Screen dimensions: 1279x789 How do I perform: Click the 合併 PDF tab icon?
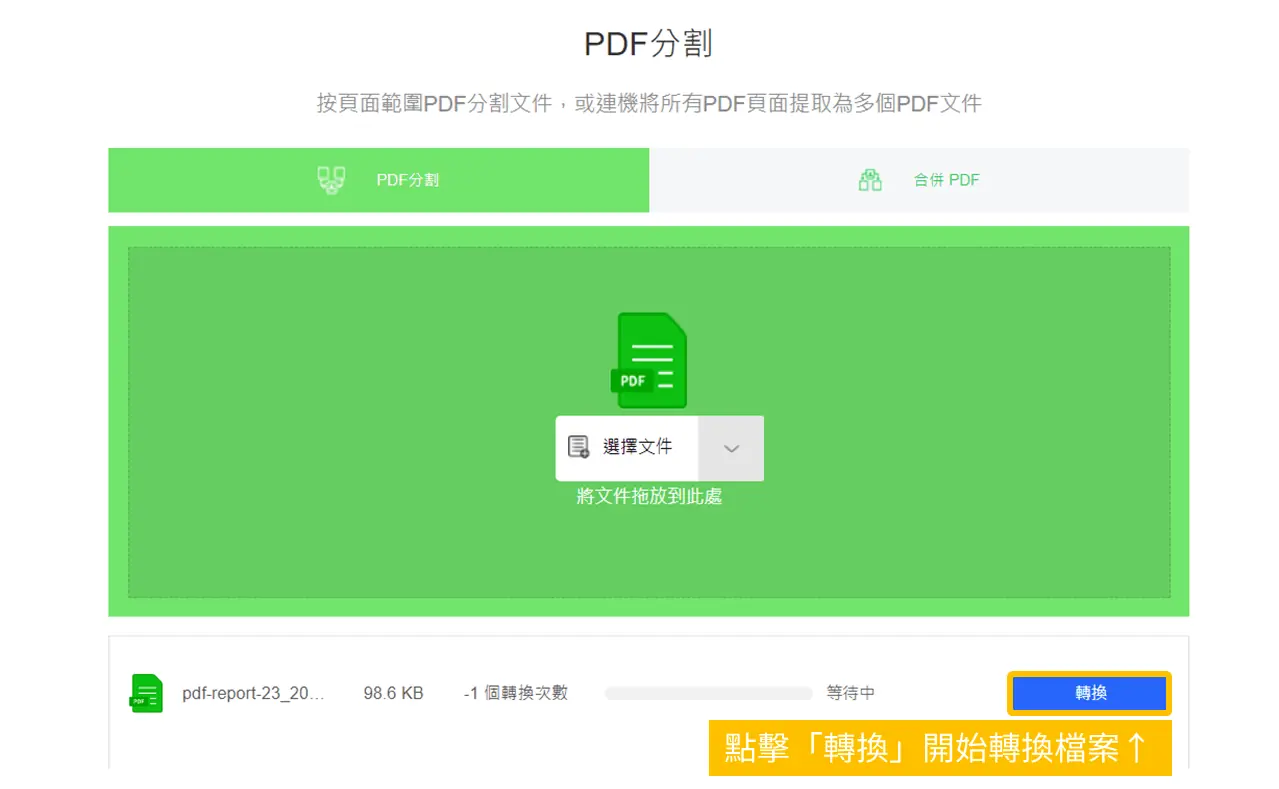tap(870, 180)
